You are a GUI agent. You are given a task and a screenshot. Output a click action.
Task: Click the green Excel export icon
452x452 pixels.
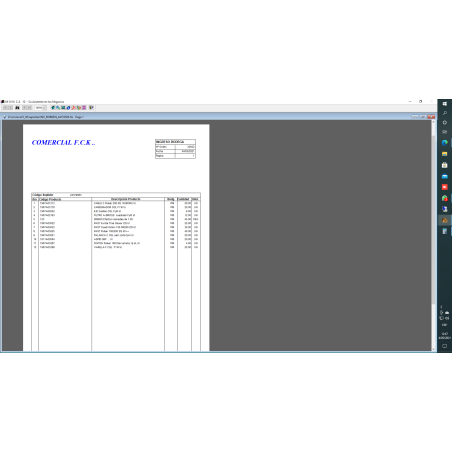63,108
